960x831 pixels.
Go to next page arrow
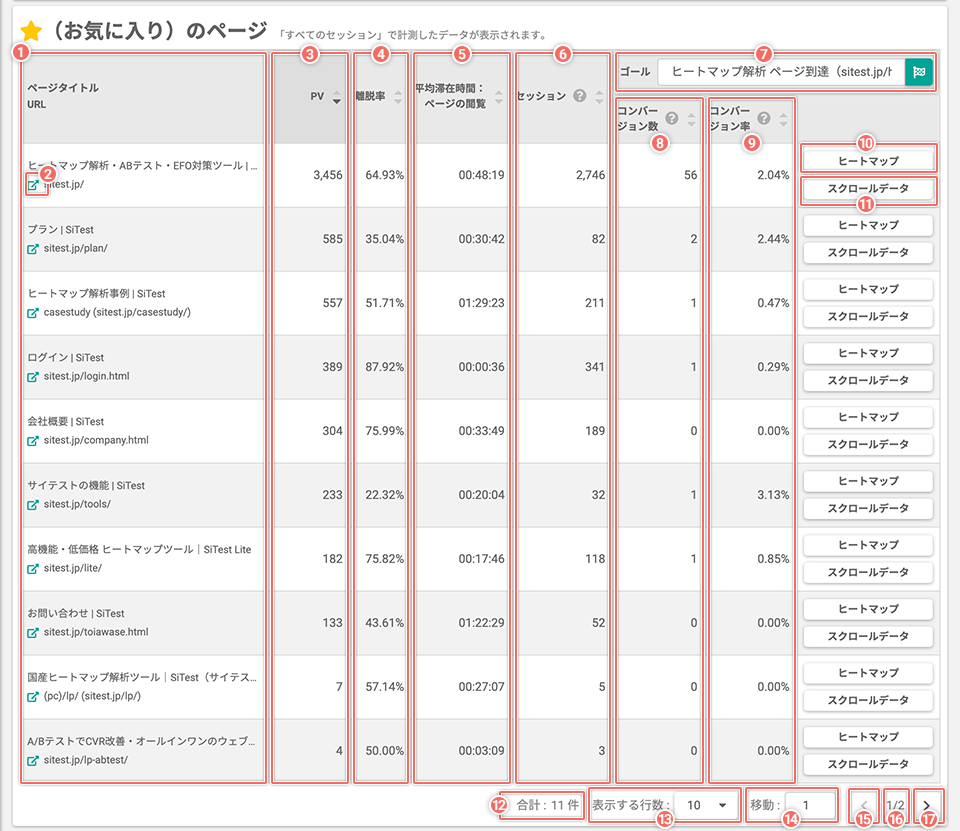coord(926,805)
